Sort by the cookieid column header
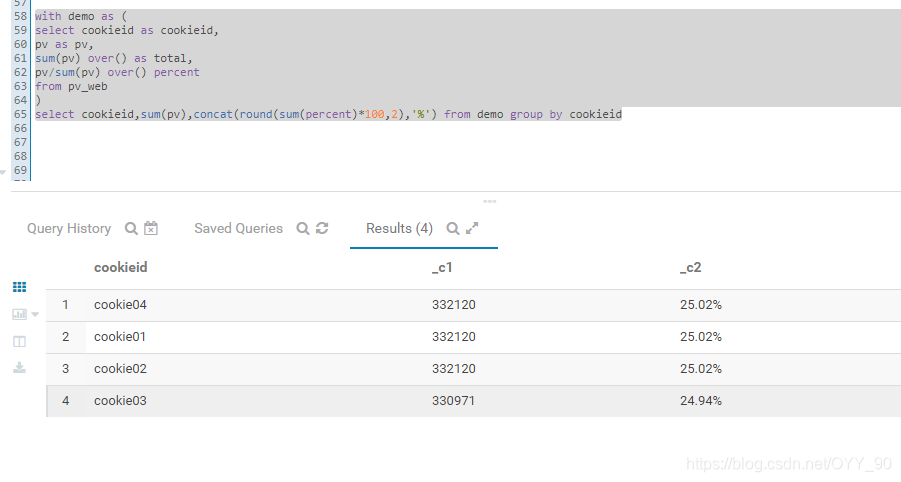901x482 pixels. click(121, 268)
